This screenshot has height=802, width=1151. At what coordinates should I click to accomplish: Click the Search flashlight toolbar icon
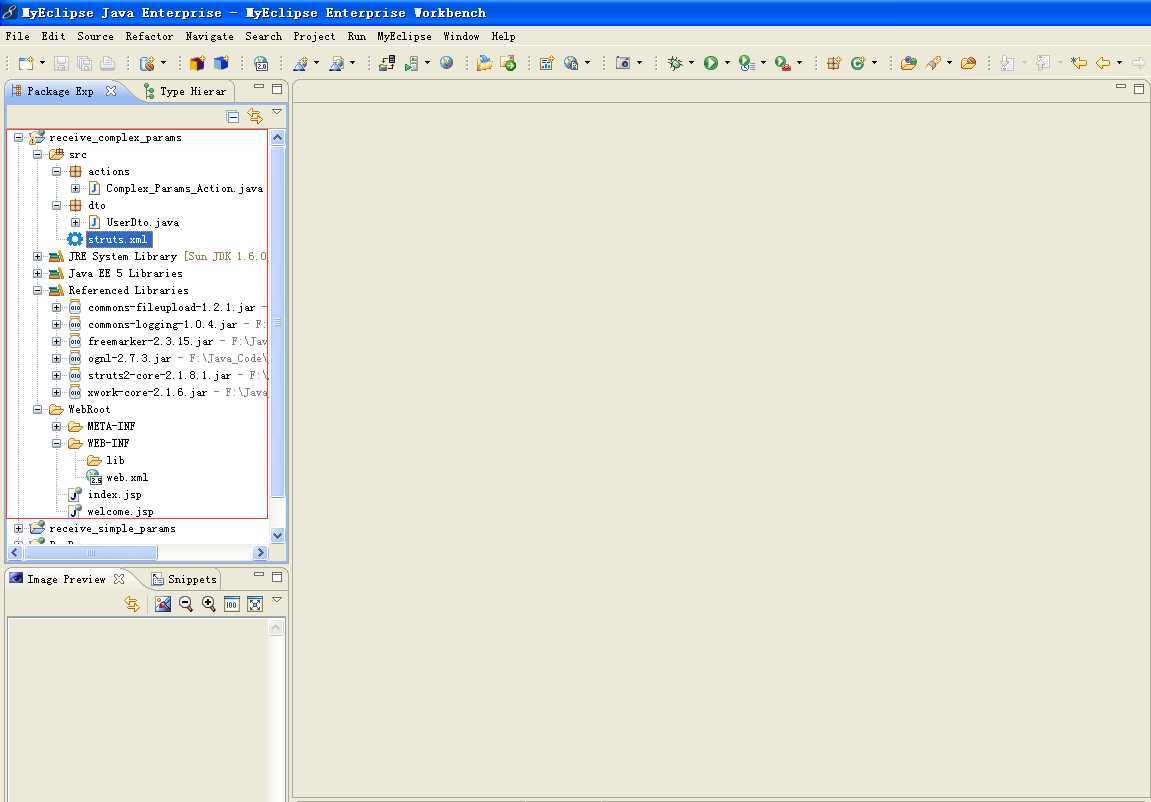(933, 63)
